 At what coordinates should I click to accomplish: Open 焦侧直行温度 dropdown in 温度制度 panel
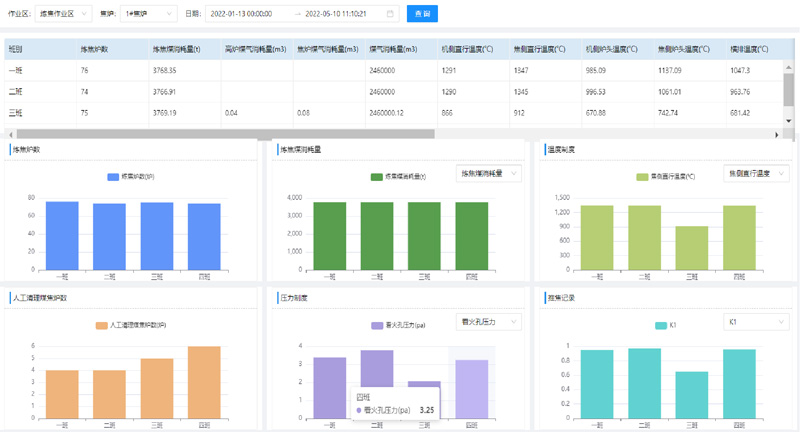[x=756, y=173]
